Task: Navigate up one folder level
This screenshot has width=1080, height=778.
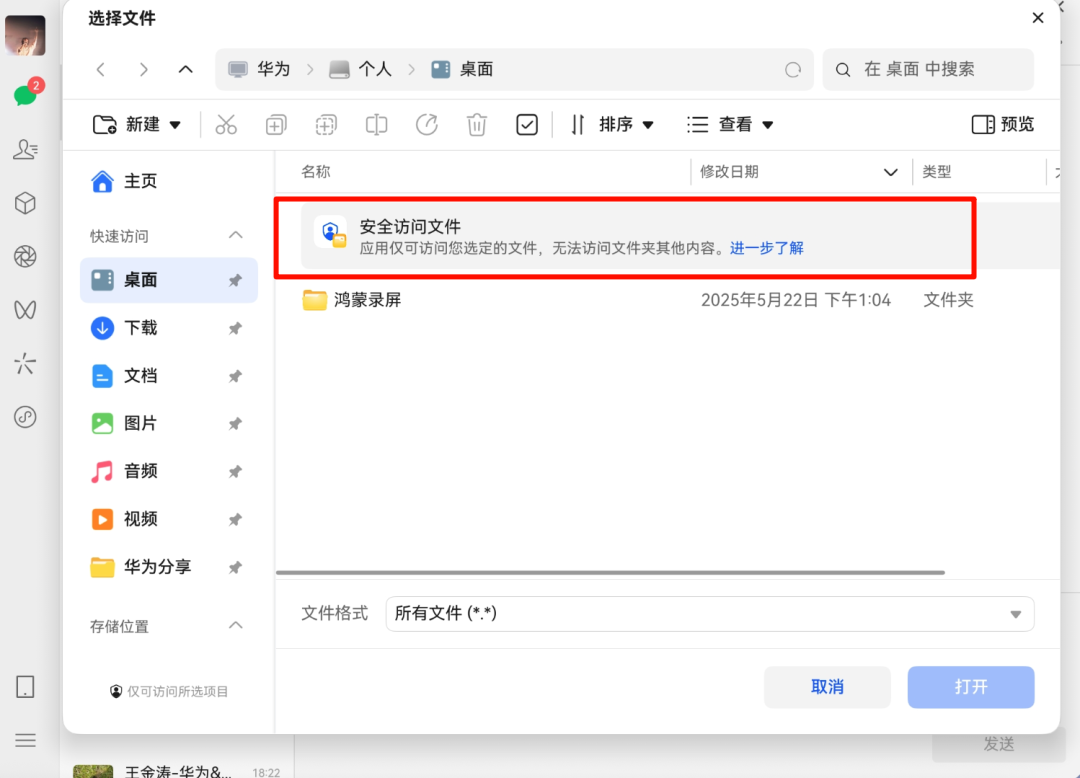Action: pos(185,70)
